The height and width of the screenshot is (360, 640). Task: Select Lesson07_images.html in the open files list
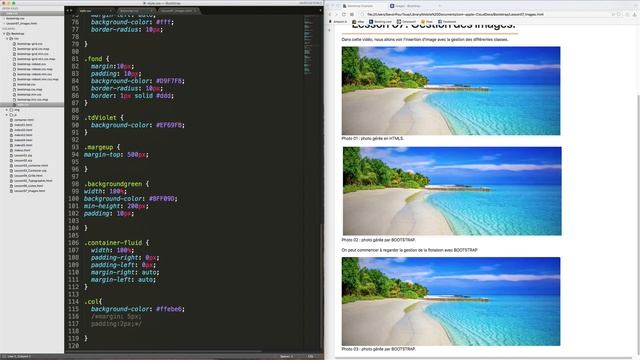click(22, 23)
